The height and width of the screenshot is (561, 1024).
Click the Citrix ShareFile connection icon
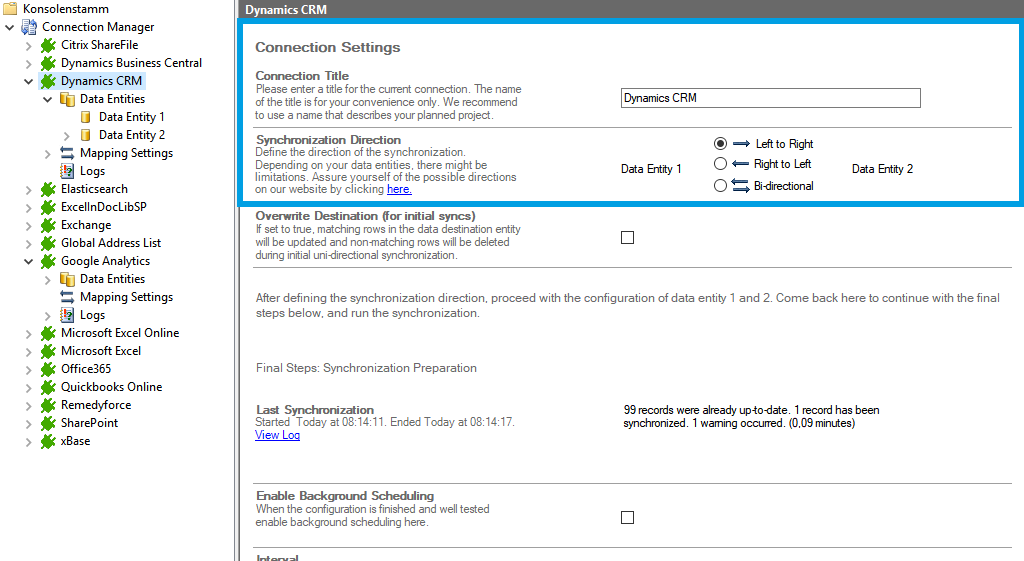(x=48, y=45)
